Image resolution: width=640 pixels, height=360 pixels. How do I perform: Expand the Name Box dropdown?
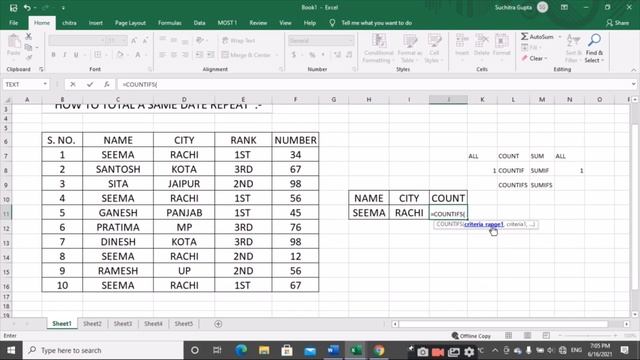pos(45,84)
